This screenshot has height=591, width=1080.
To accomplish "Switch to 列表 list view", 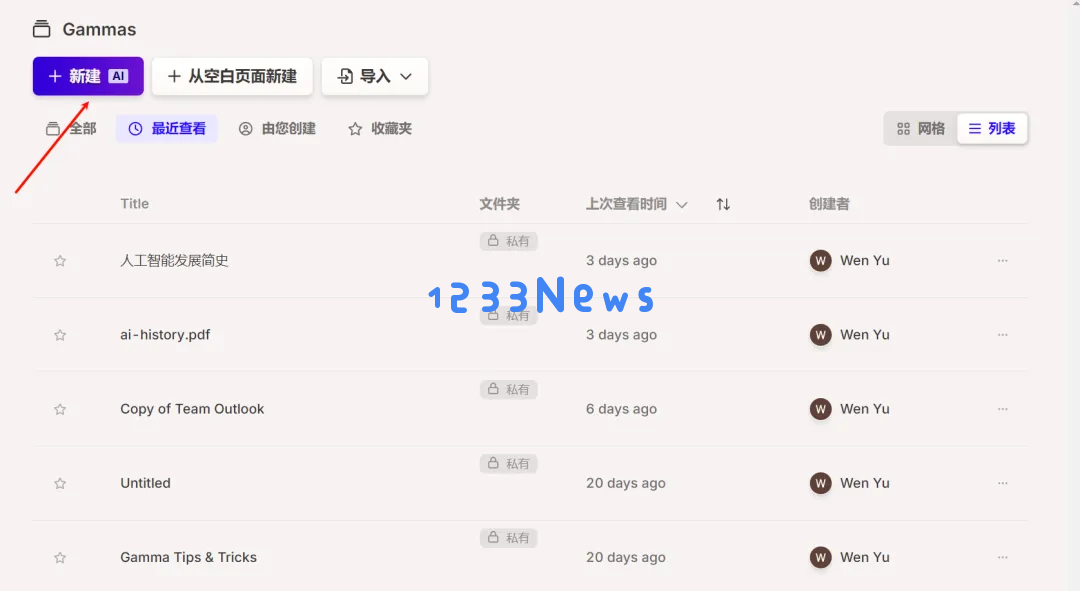I will pos(992,129).
